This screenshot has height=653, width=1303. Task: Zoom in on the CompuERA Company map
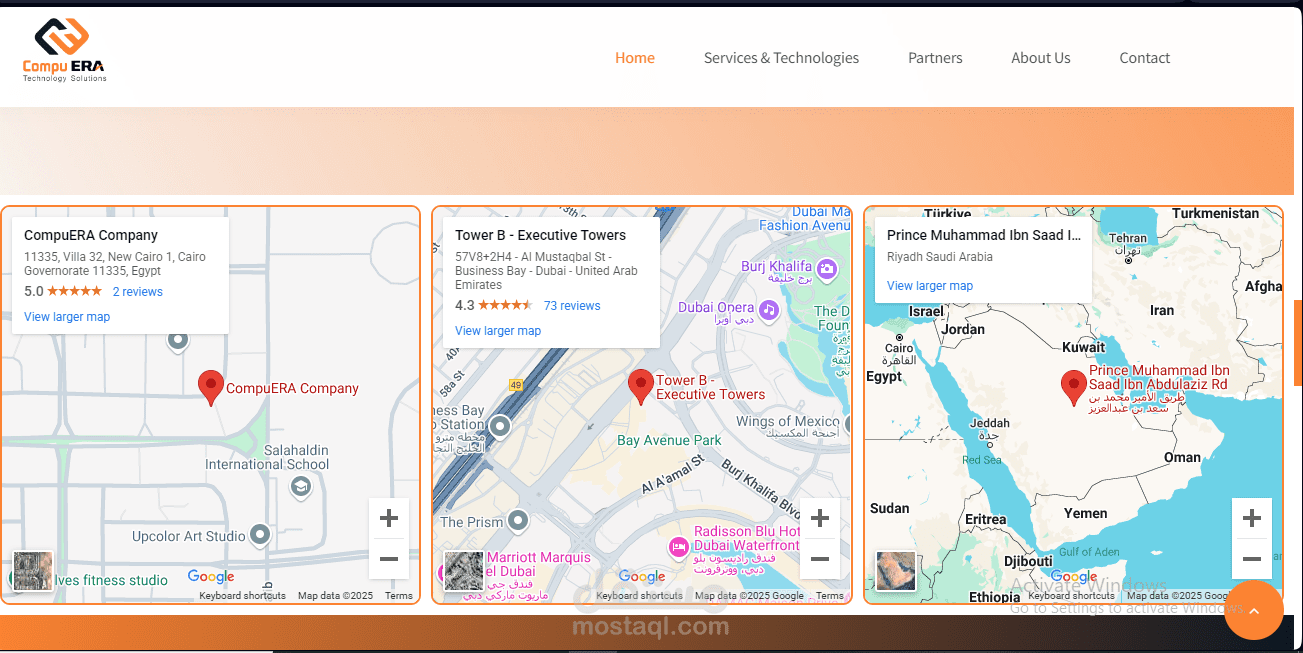[389, 518]
